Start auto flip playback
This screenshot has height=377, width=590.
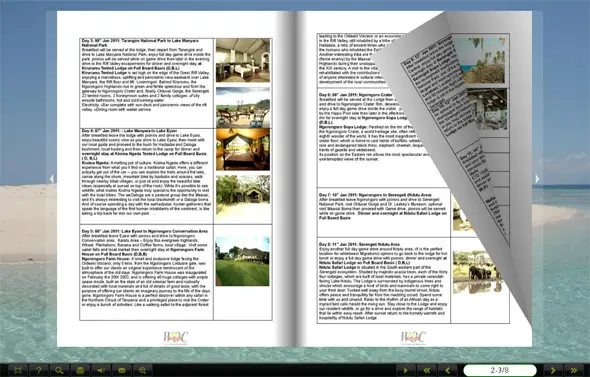point(406,370)
